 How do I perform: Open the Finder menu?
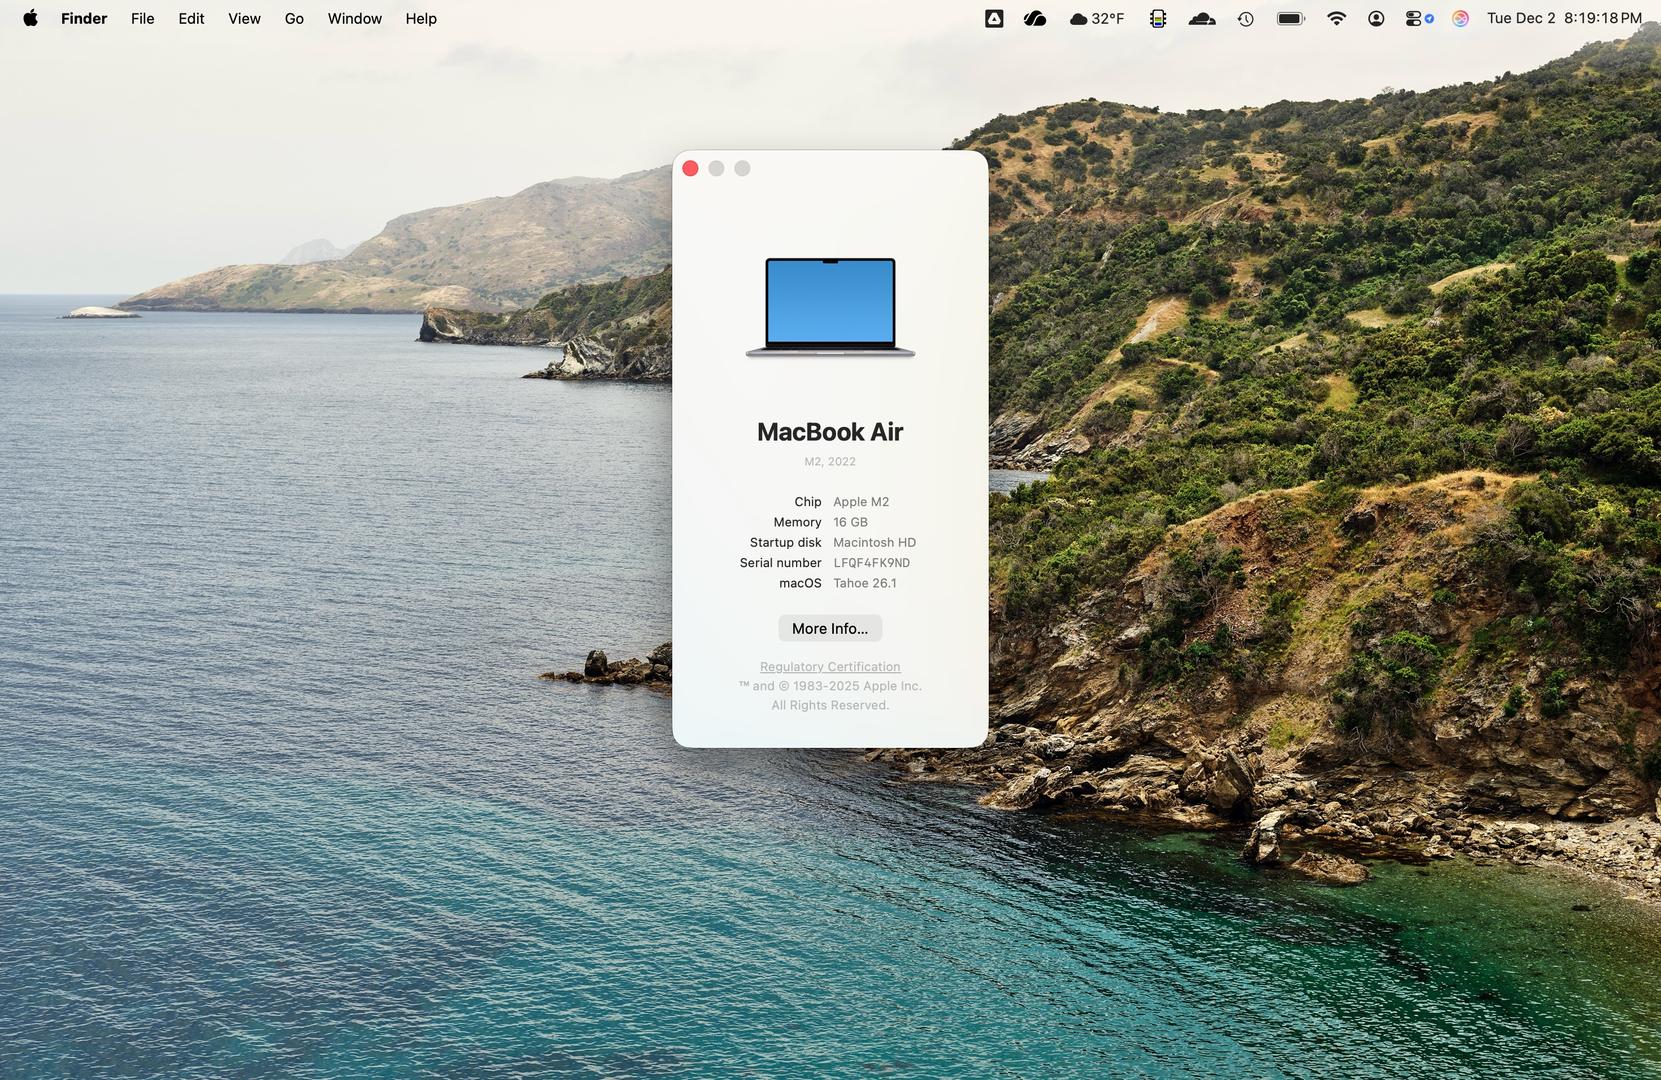click(x=84, y=18)
